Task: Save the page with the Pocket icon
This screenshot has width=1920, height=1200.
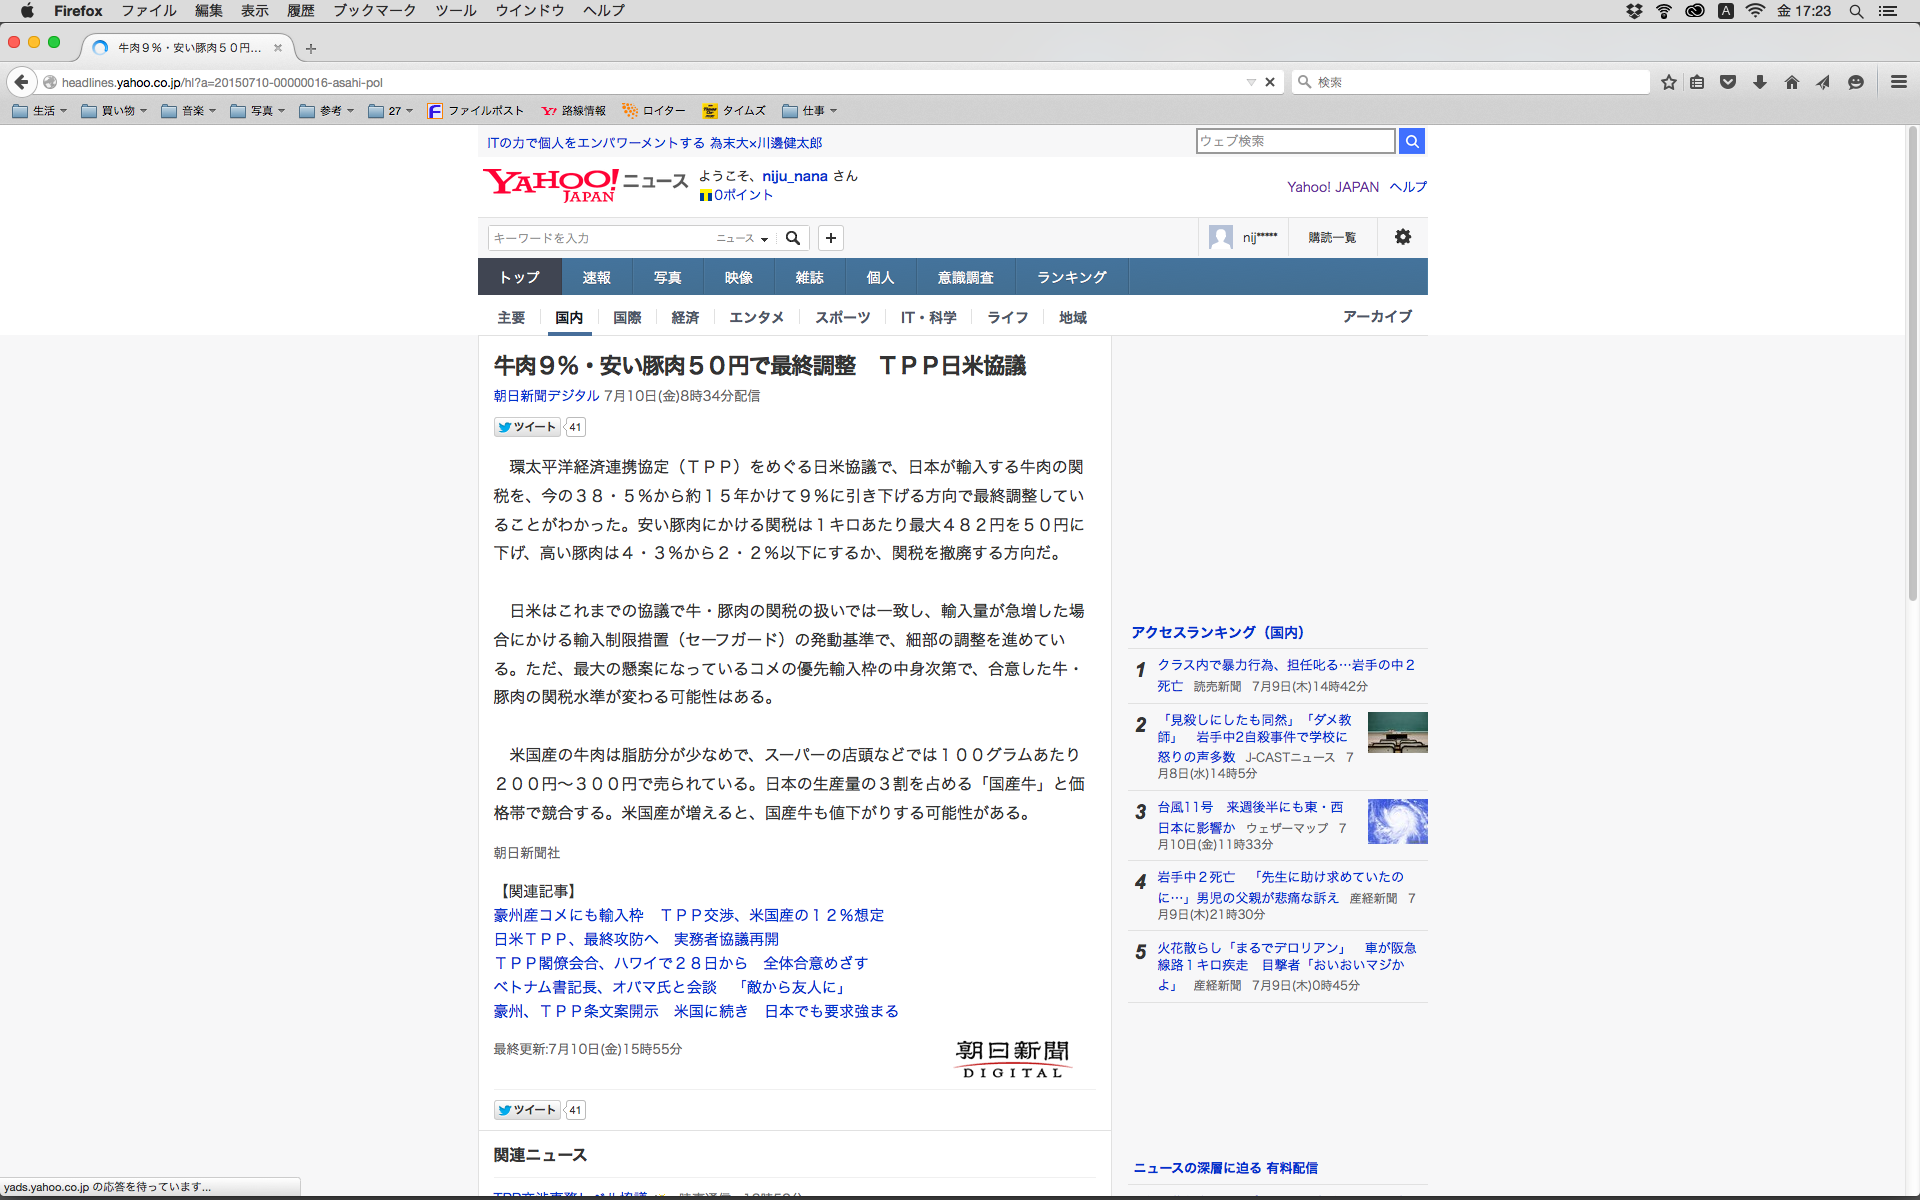Action: click(x=1728, y=82)
